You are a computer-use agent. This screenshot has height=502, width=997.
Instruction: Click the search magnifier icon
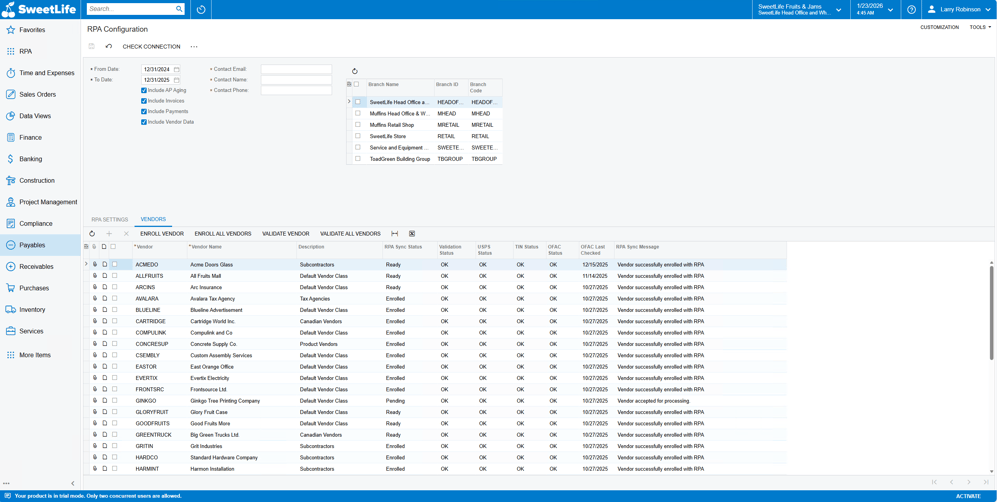click(x=179, y=10)
